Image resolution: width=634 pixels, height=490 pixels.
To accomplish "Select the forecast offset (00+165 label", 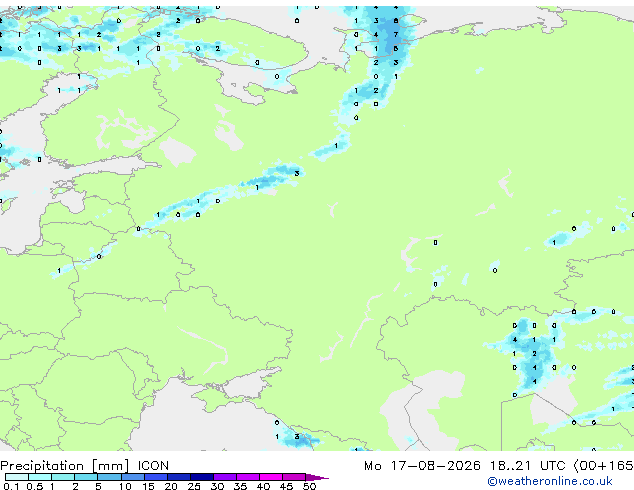I will point(603,466).
